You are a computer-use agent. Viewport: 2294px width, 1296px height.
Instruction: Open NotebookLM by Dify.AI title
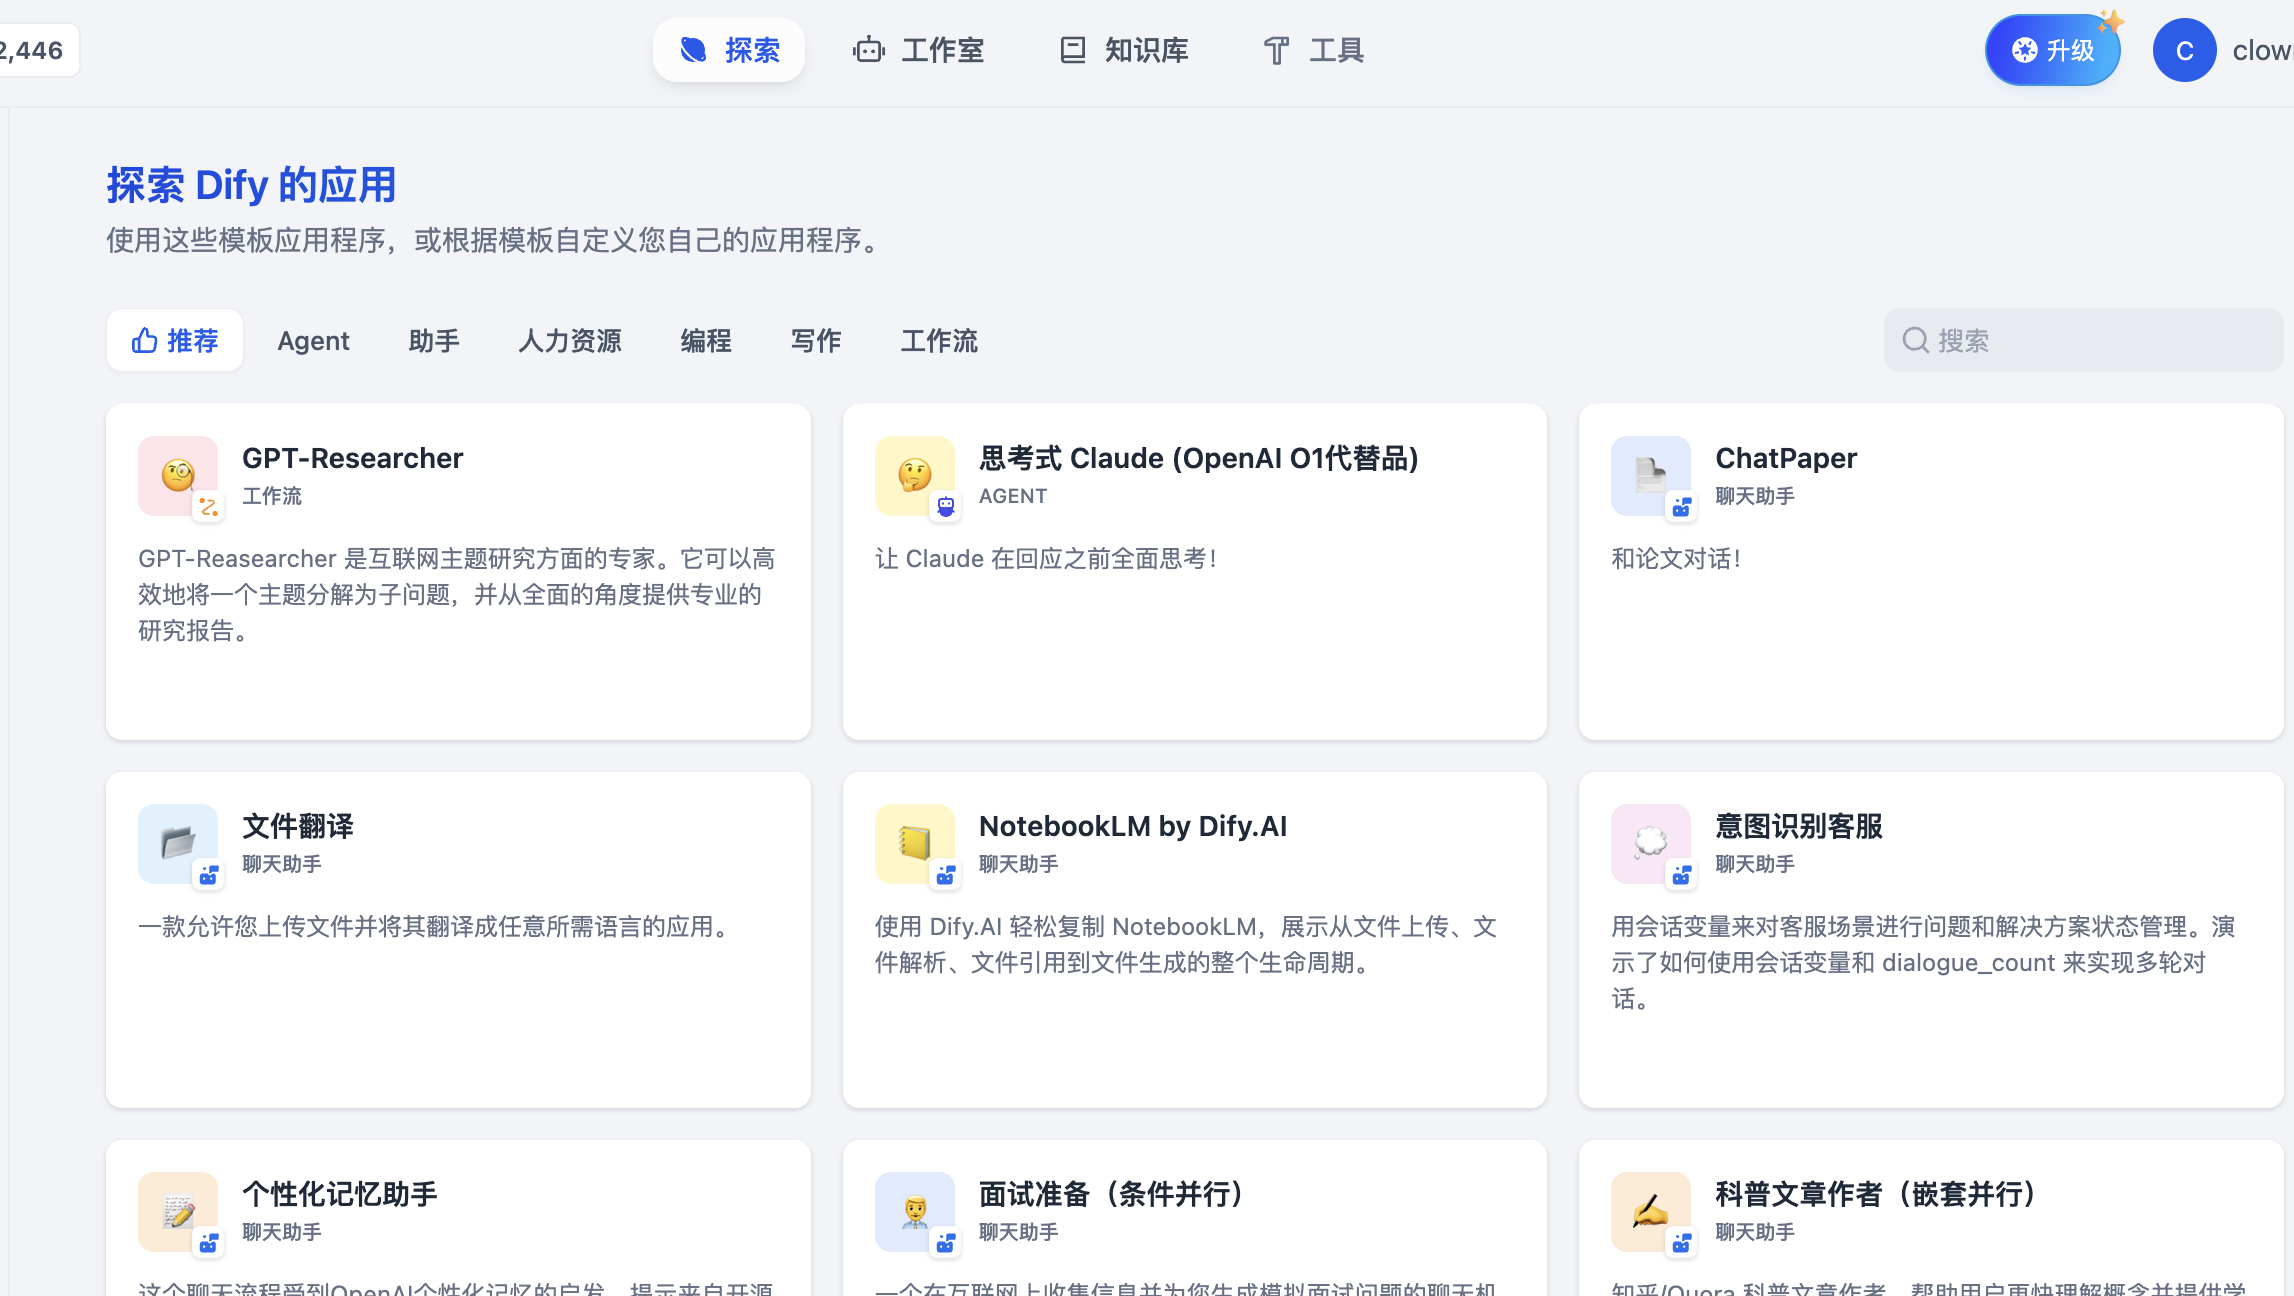coord(1132,826)
